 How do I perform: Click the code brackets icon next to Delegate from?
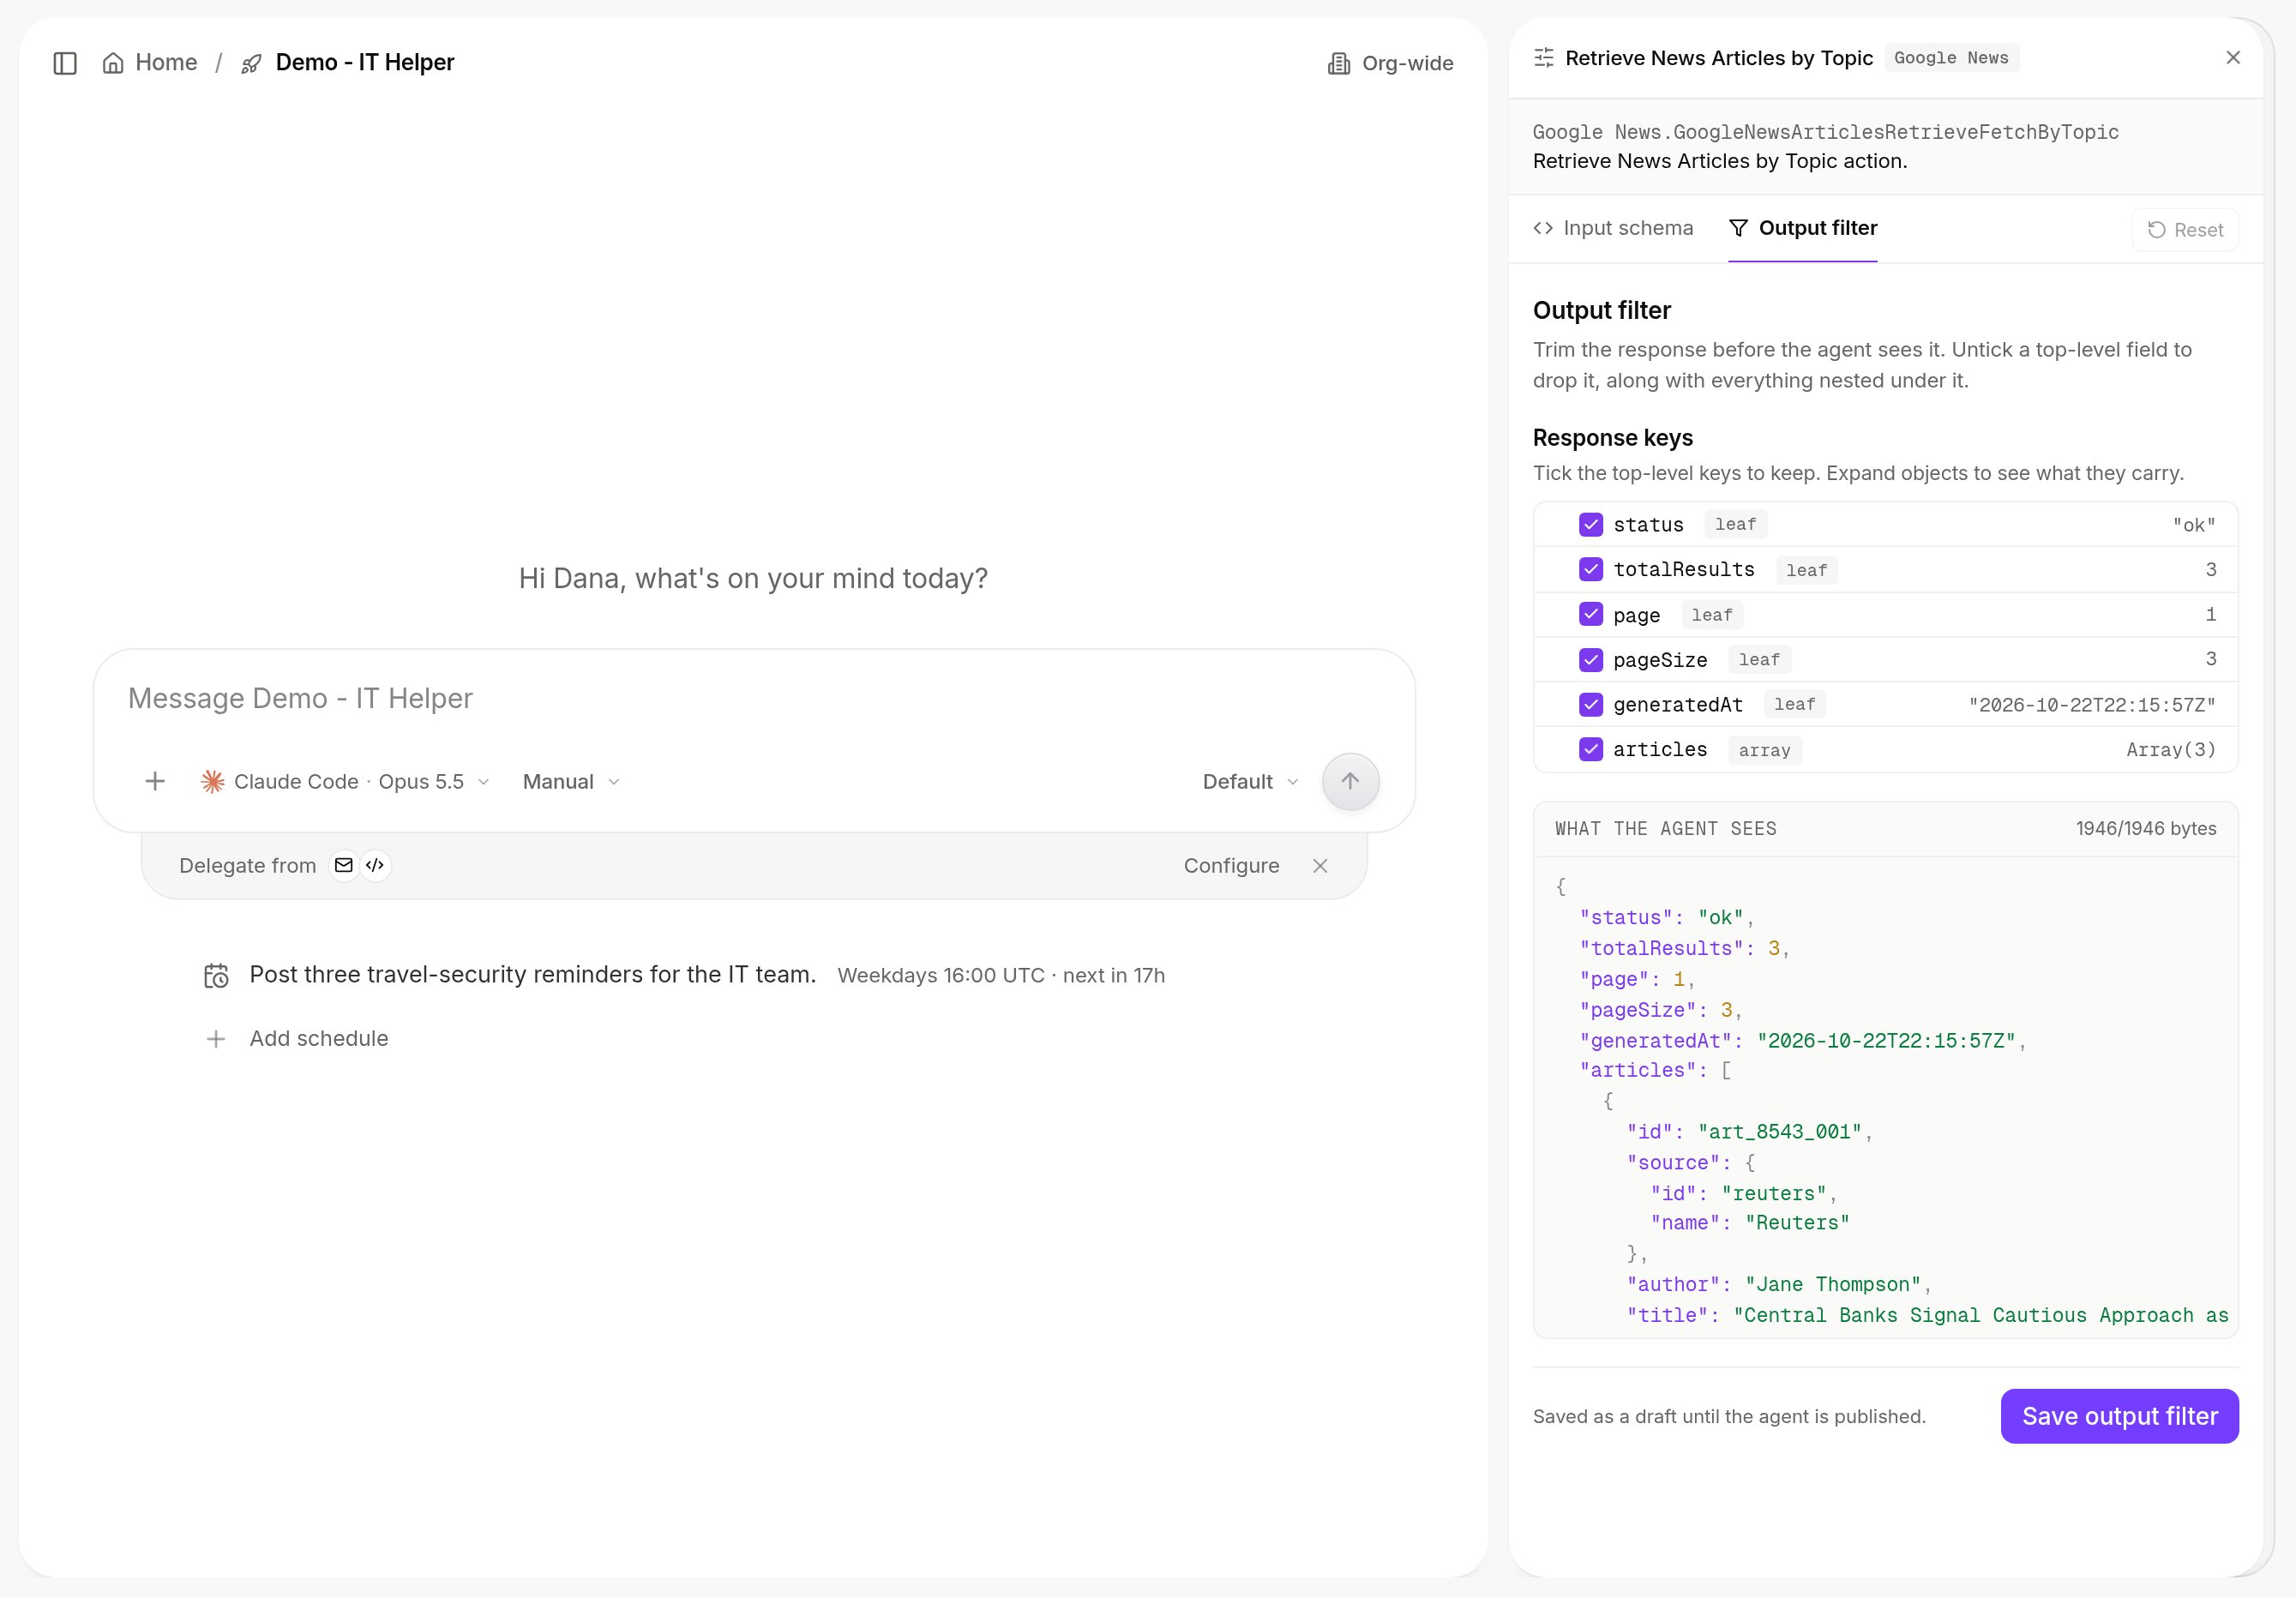click(375, 865)
